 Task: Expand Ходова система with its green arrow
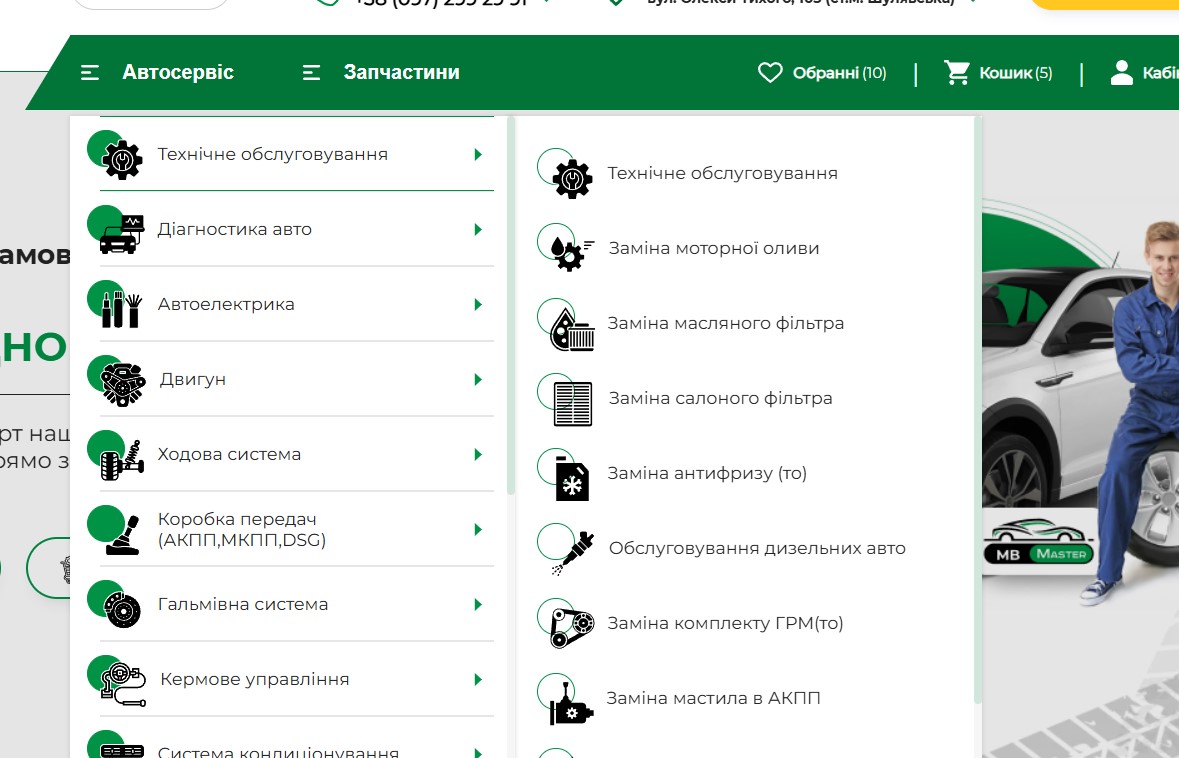coord(478,454)
